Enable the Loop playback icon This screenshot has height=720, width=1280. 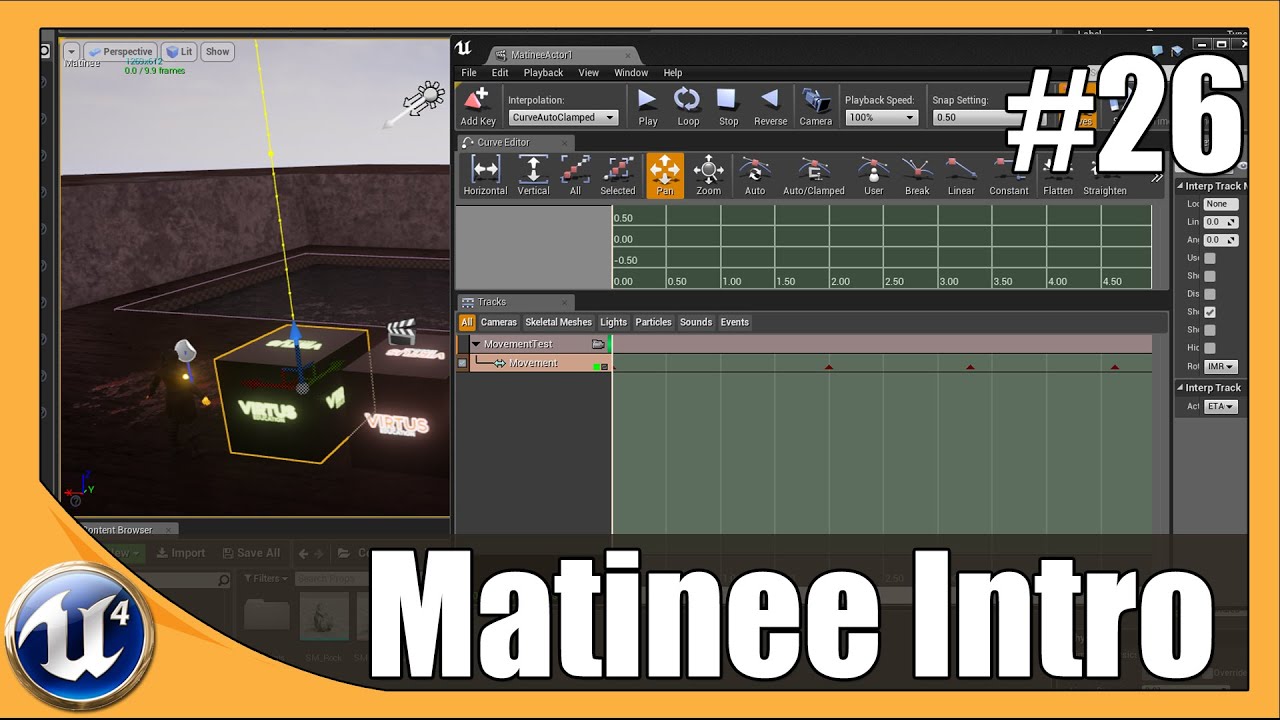[688, 106]
